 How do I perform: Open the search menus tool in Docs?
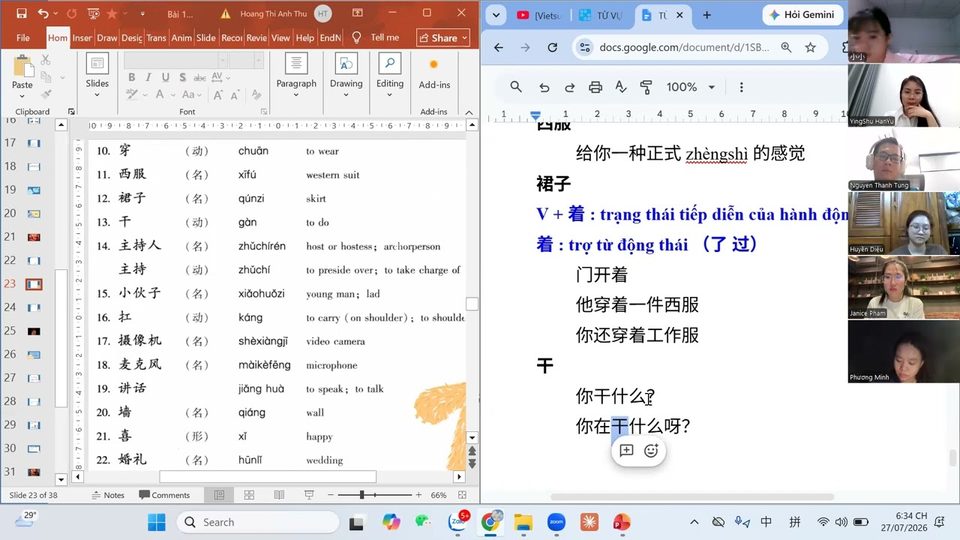[516, 87]
